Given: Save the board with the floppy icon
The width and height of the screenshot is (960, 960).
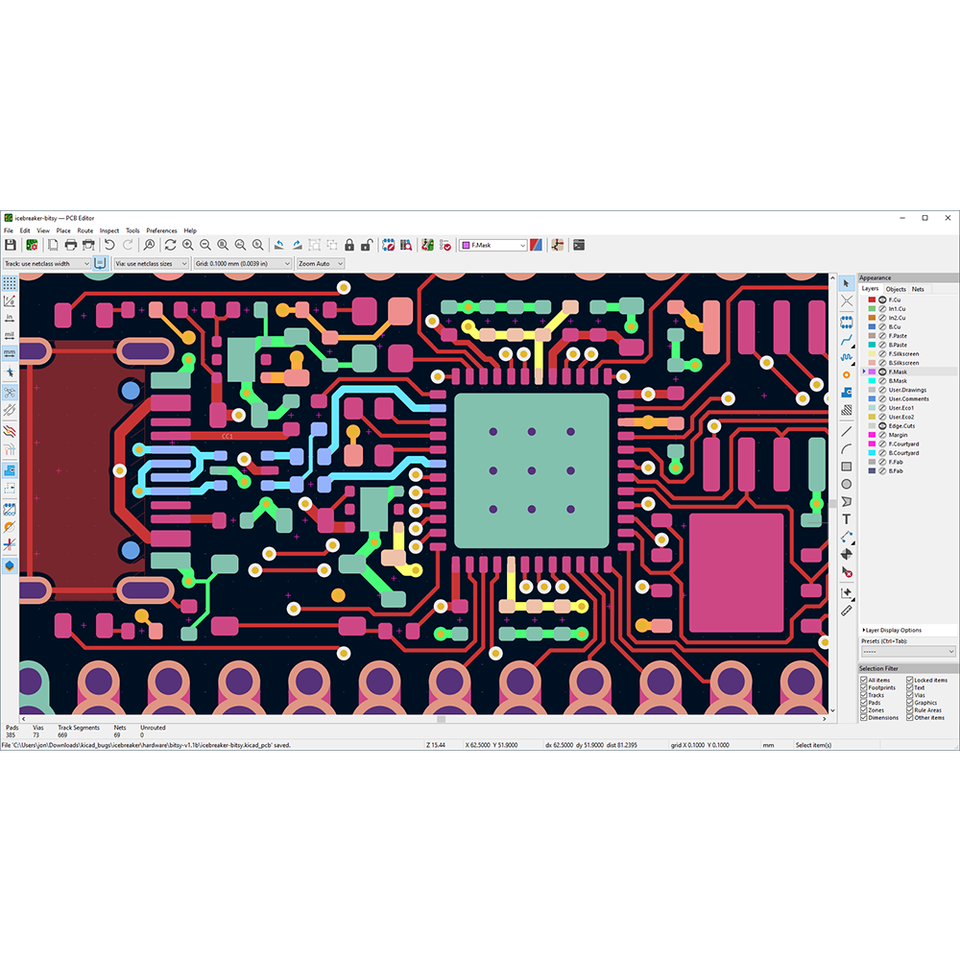Looking at the screenshot, I should [x=10, y=245].
